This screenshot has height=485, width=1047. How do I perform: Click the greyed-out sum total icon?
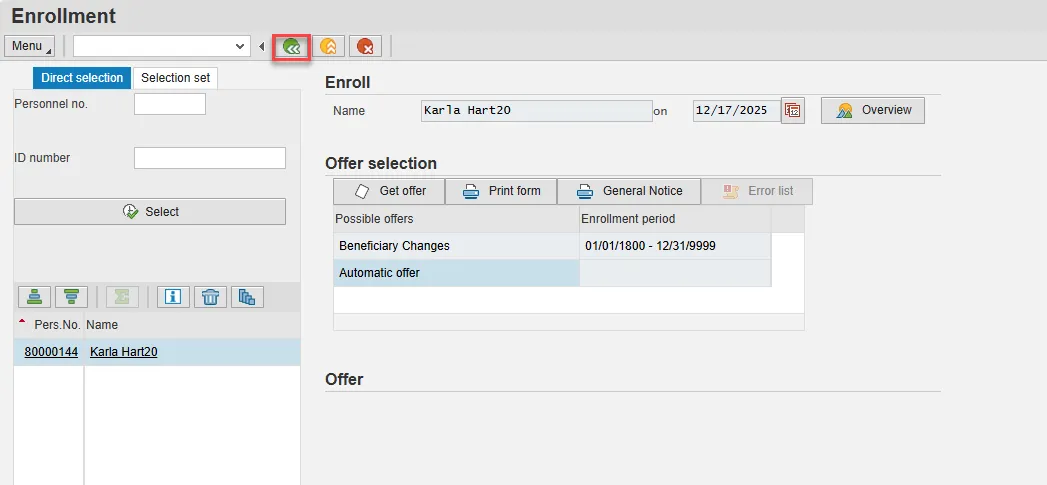(x=122, y=297)
